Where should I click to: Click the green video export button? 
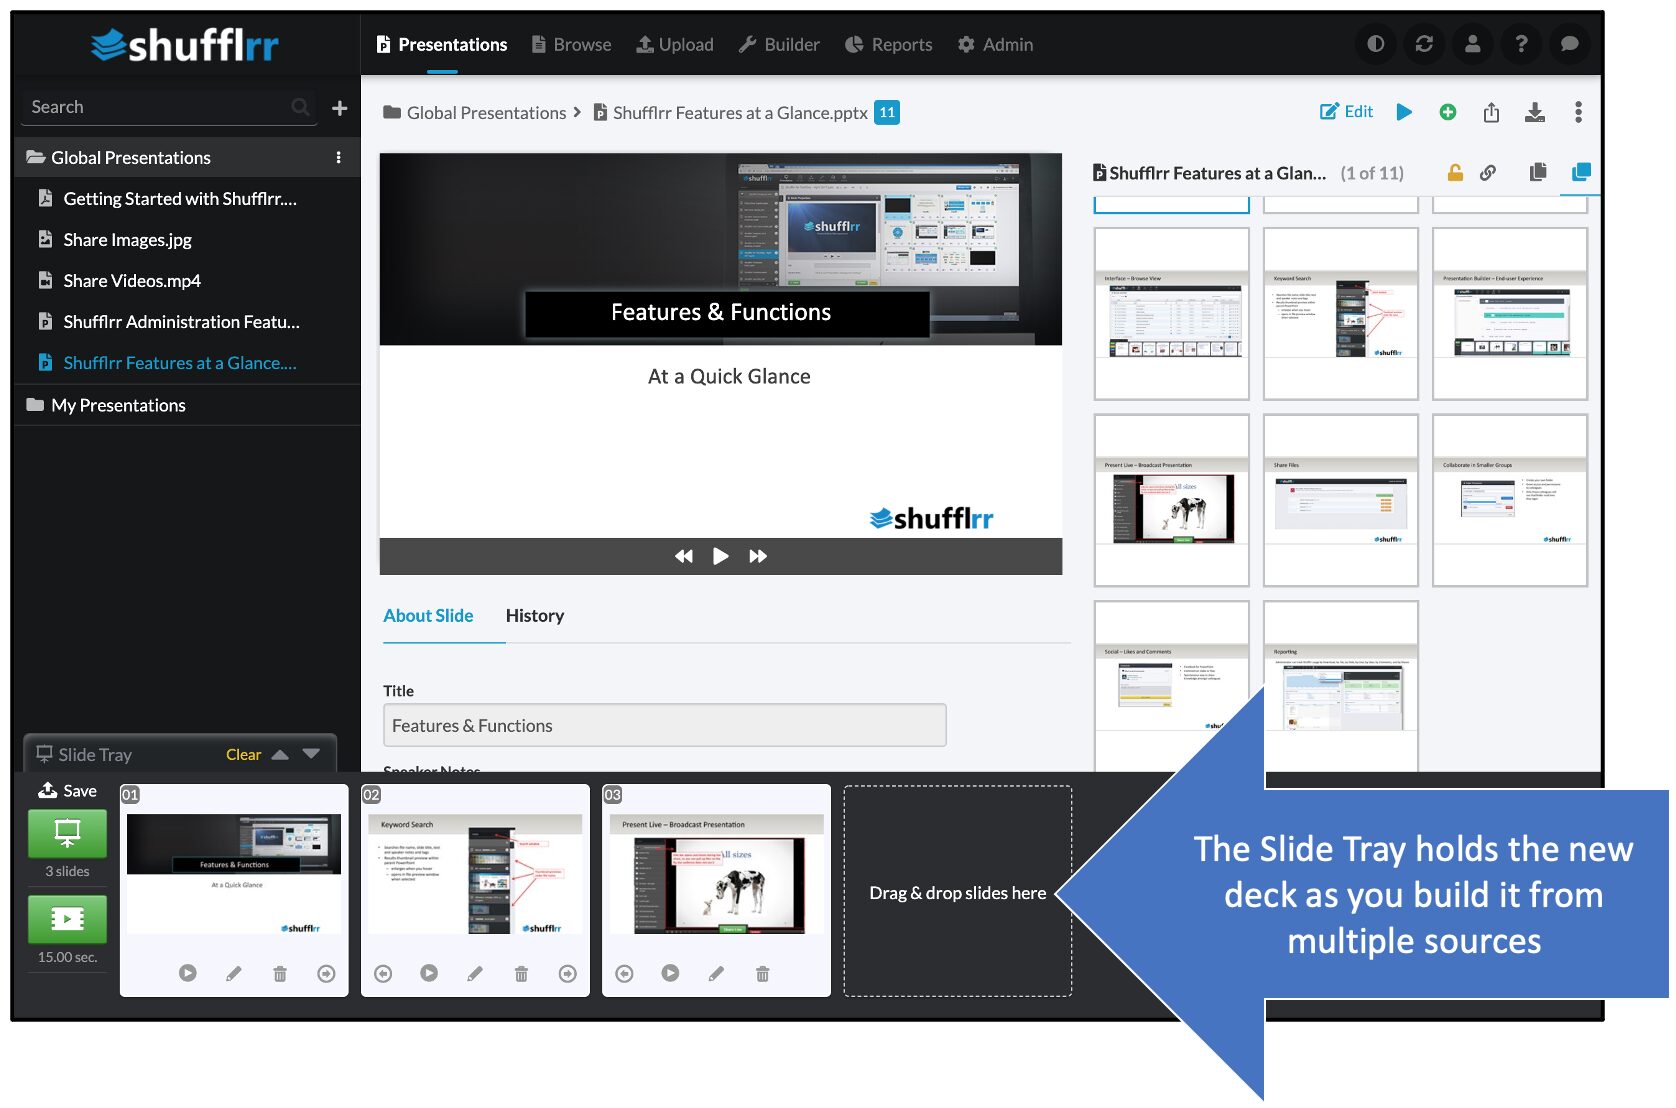(67, 919)
